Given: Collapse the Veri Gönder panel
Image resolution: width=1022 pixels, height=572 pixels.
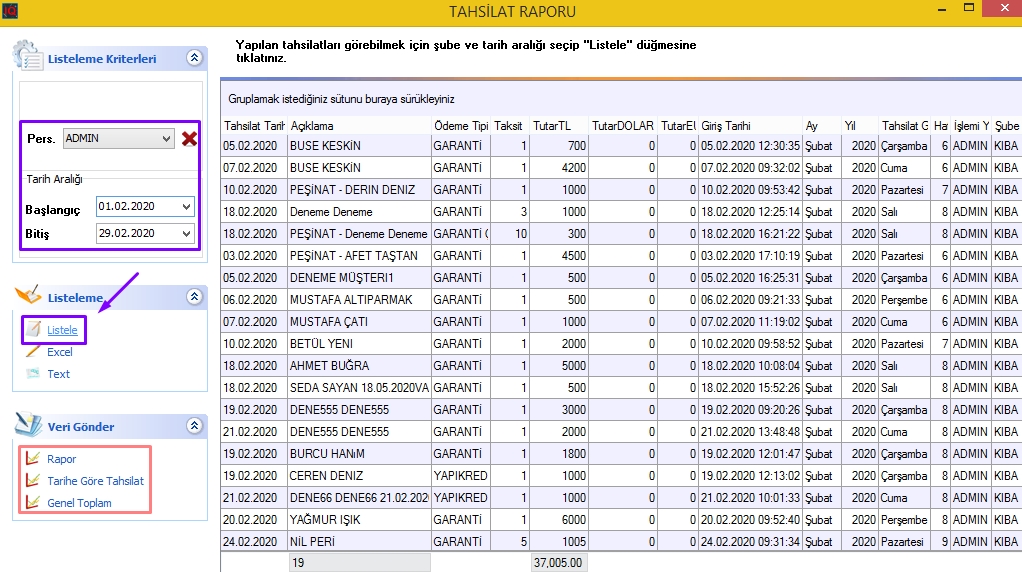Looking at the screenshot, I should (x=194, y=426).
